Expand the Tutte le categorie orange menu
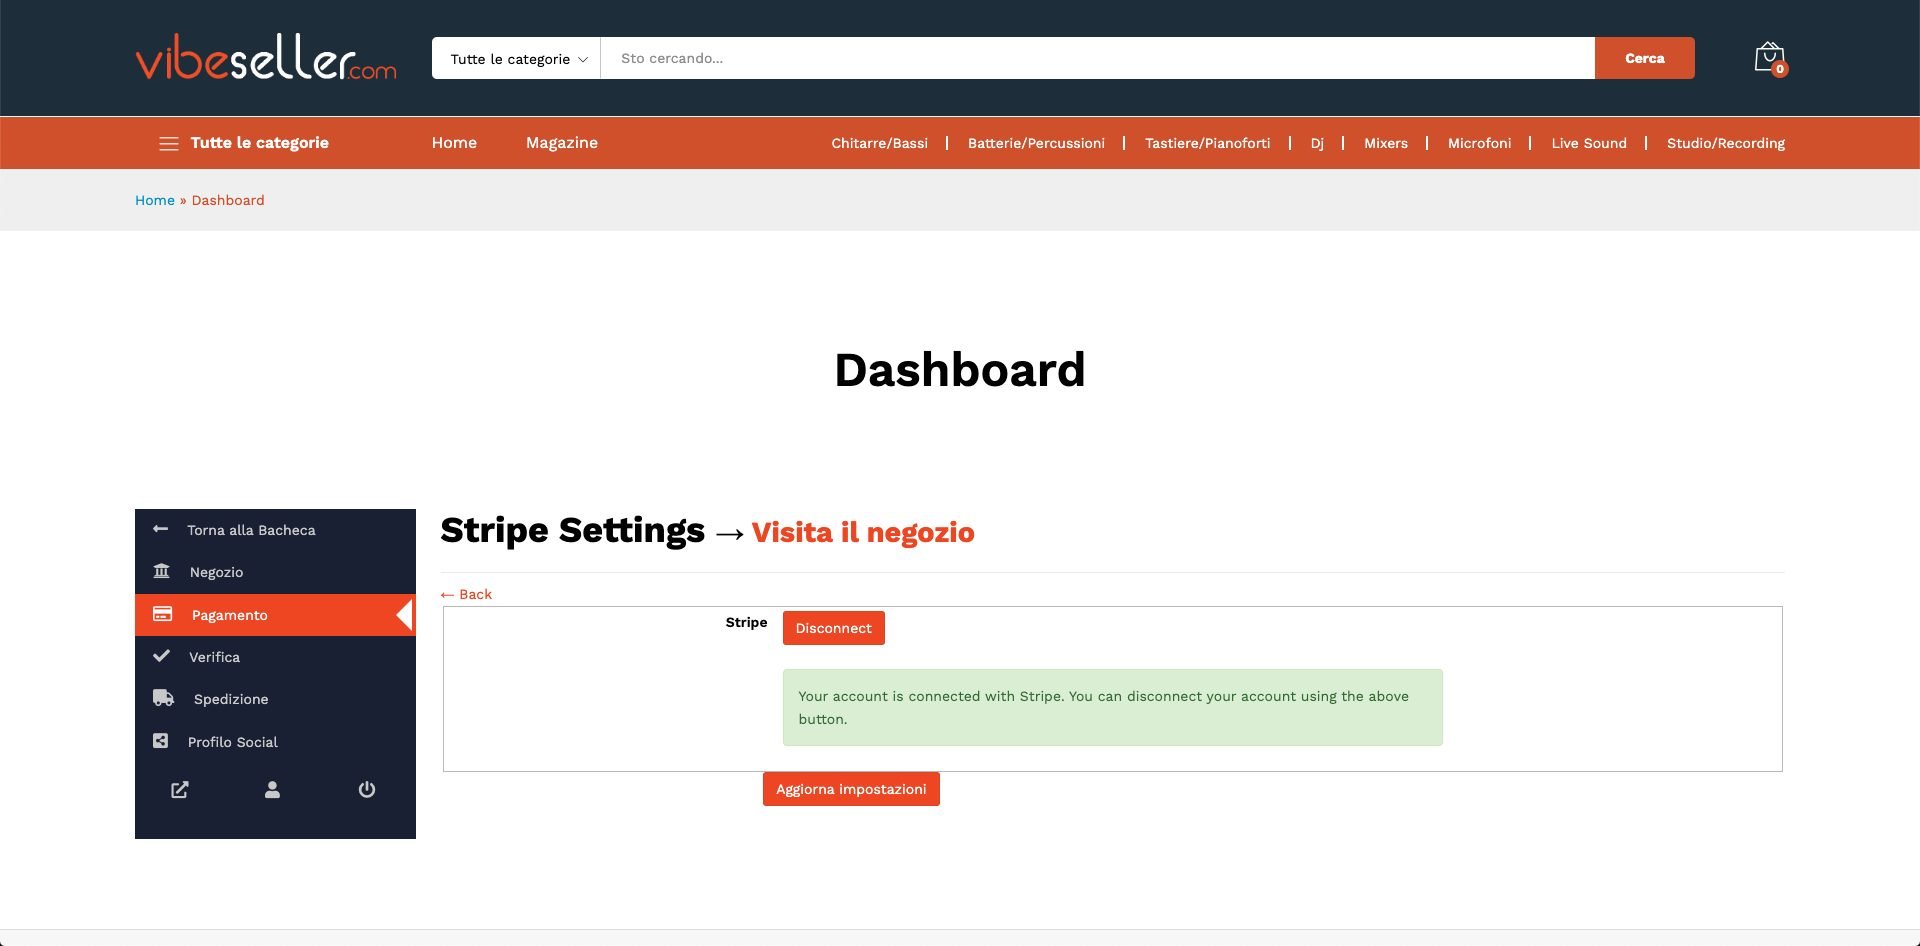 click(x=244, y=143)
